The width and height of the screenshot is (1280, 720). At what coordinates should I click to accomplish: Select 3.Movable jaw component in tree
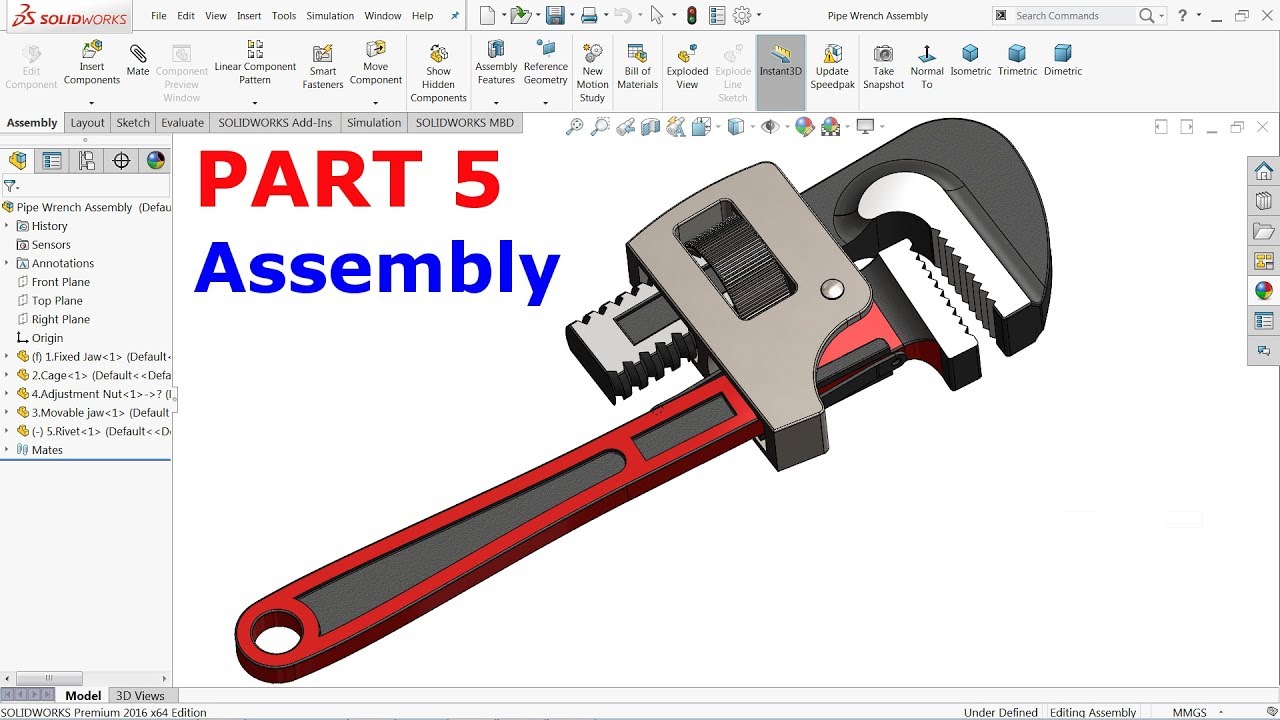[x=93, y=412]
